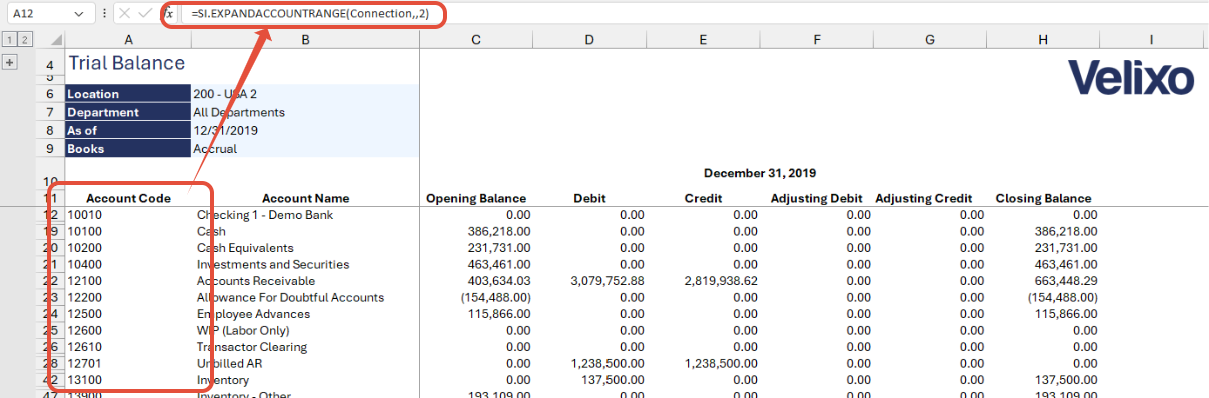Click the Debit column heading
Viewport: 1209px width, 398px height.
click(590, 198)
